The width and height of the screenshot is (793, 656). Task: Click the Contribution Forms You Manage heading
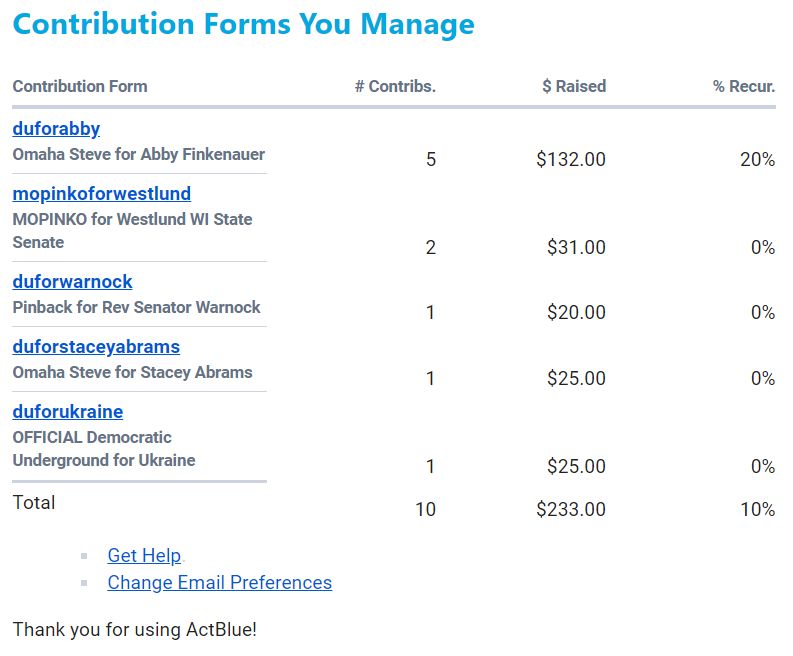coord(244,24)
